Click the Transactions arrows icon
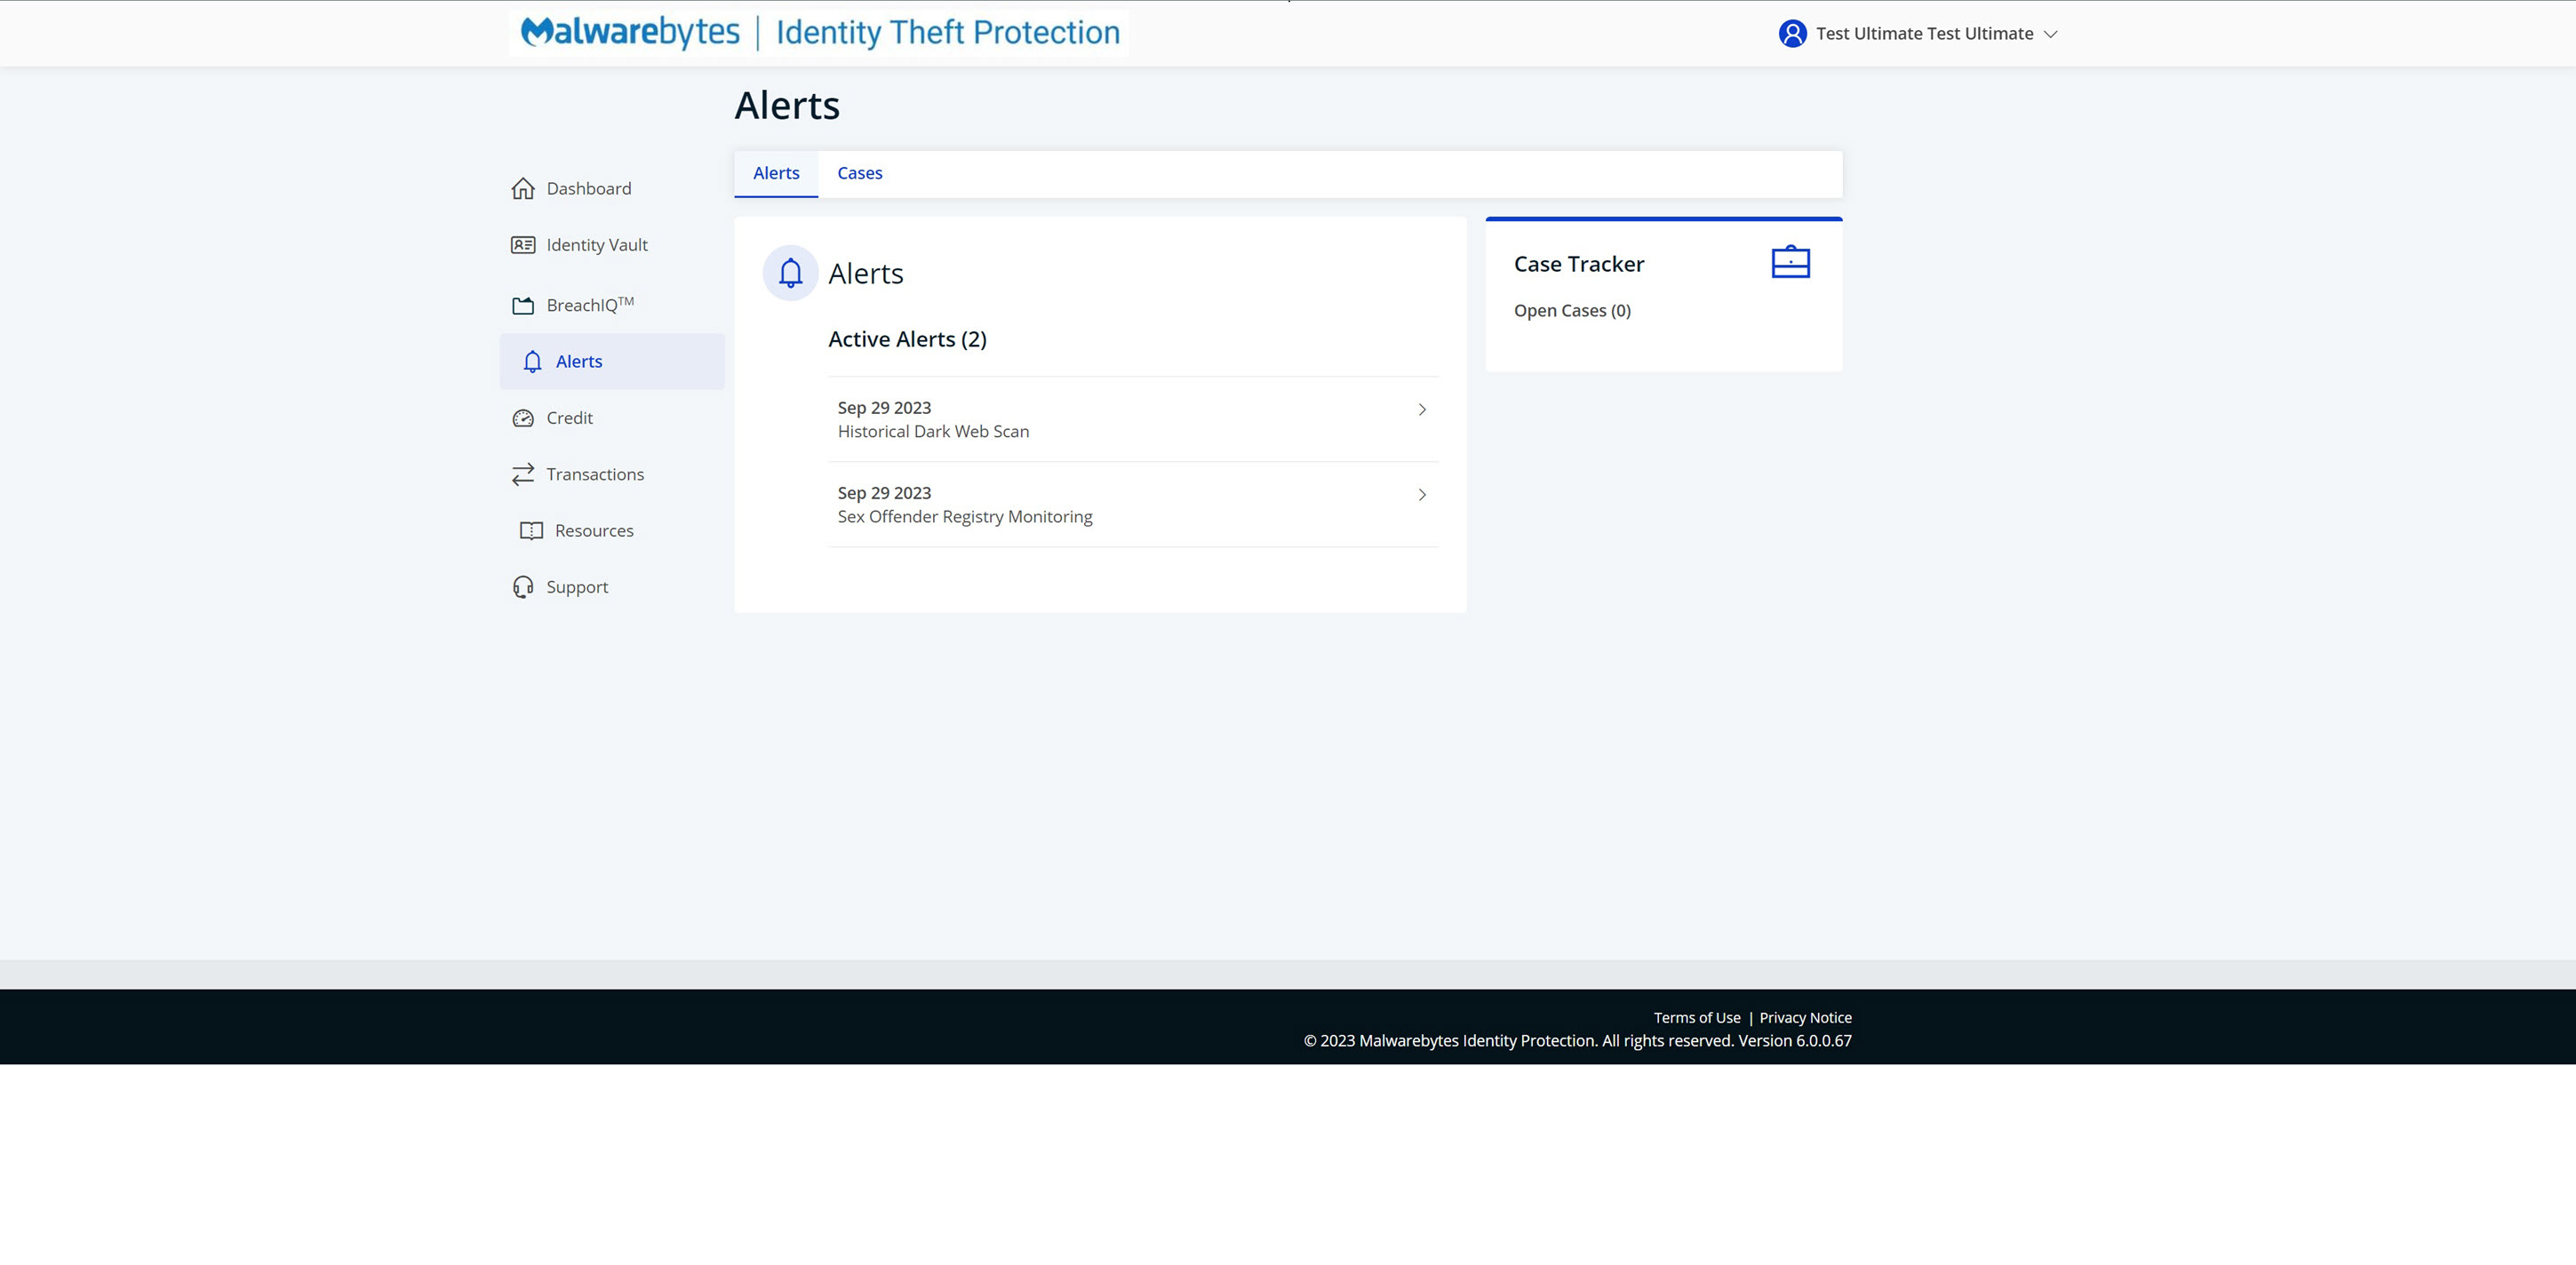Image resolution: width=2576 pixels, height=1265 pixels. [x=523, y=475]
